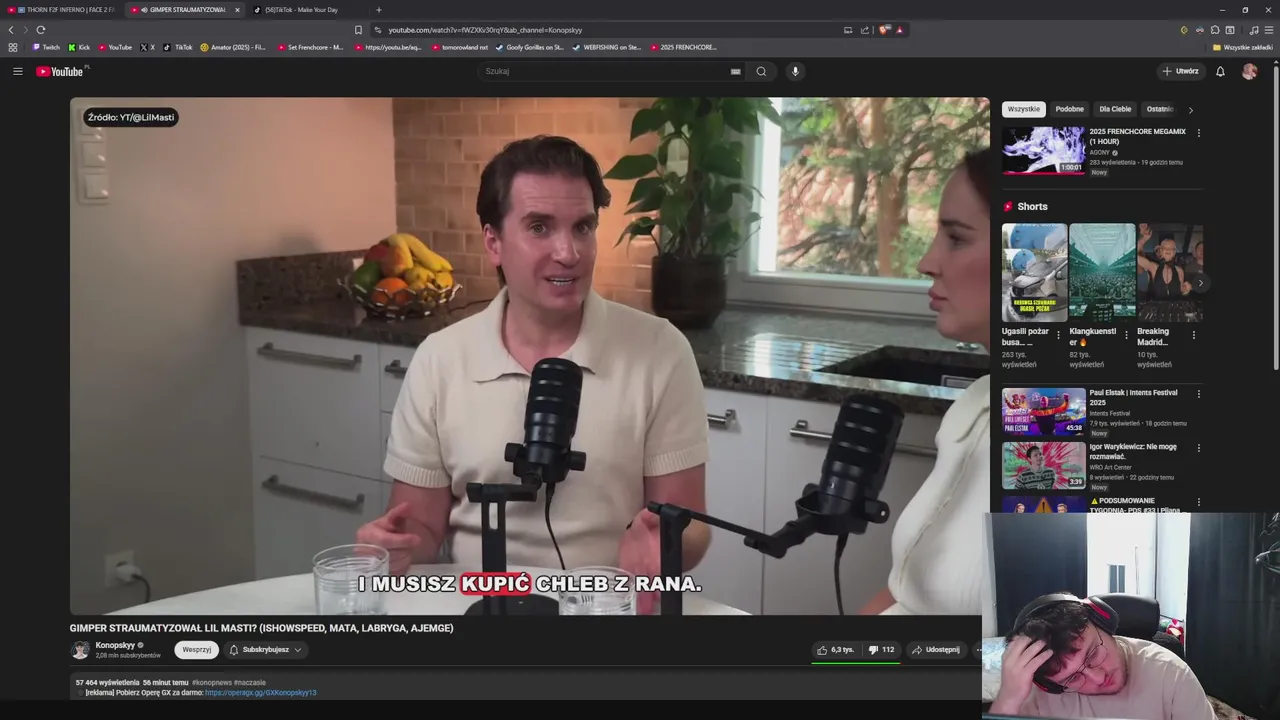Open the 2025 FRENCHCORE MEGAMIX thumbnail
The image size is (1280, 720).
pyautogui.click(x=1043, y=150)
